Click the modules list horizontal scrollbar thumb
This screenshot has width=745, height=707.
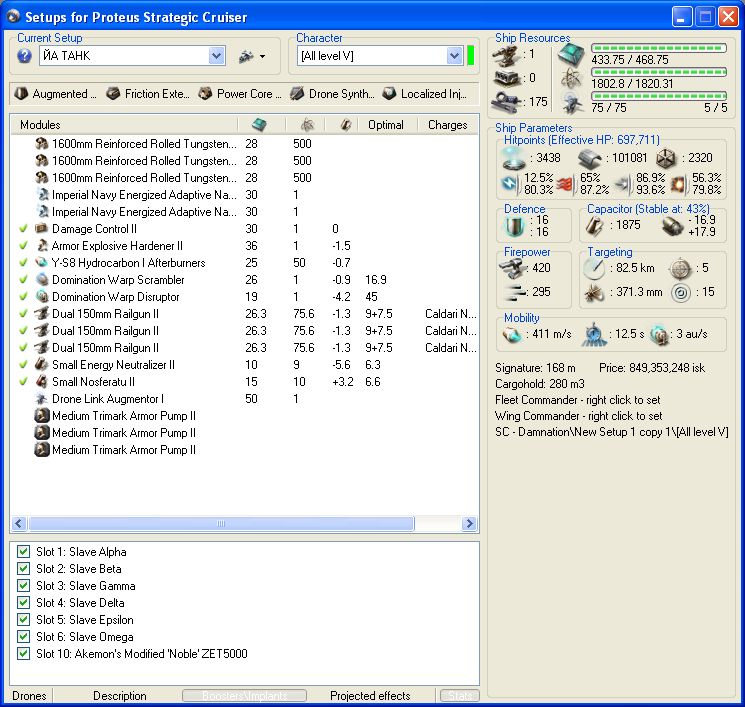221,524
